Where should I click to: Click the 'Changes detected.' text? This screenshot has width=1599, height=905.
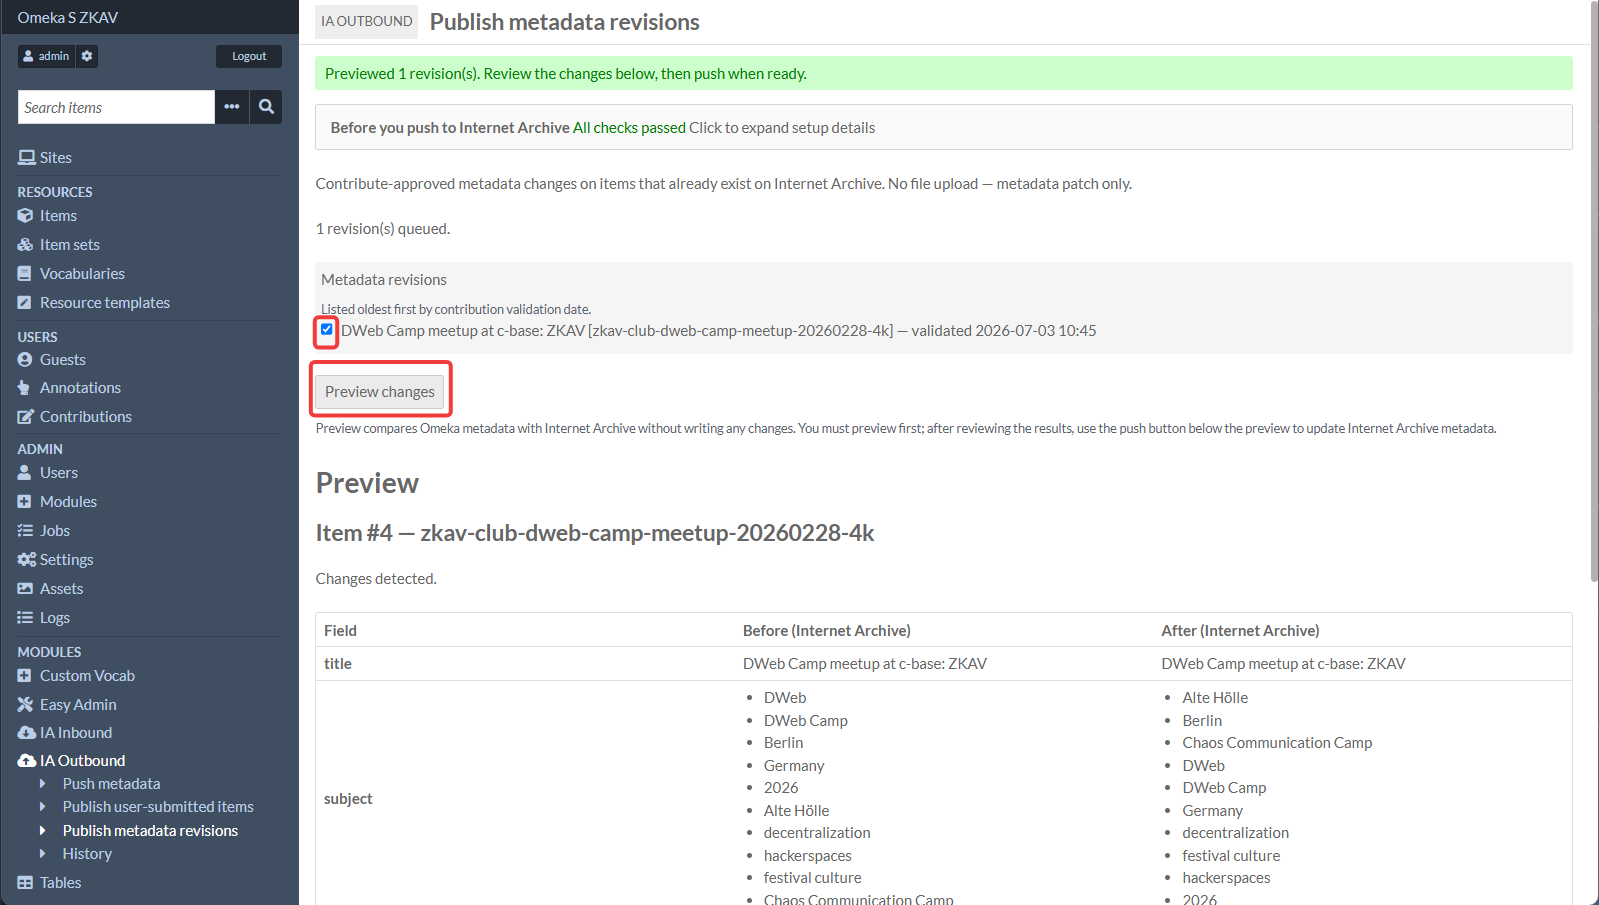pyautogui.click(x=376, y=578)
